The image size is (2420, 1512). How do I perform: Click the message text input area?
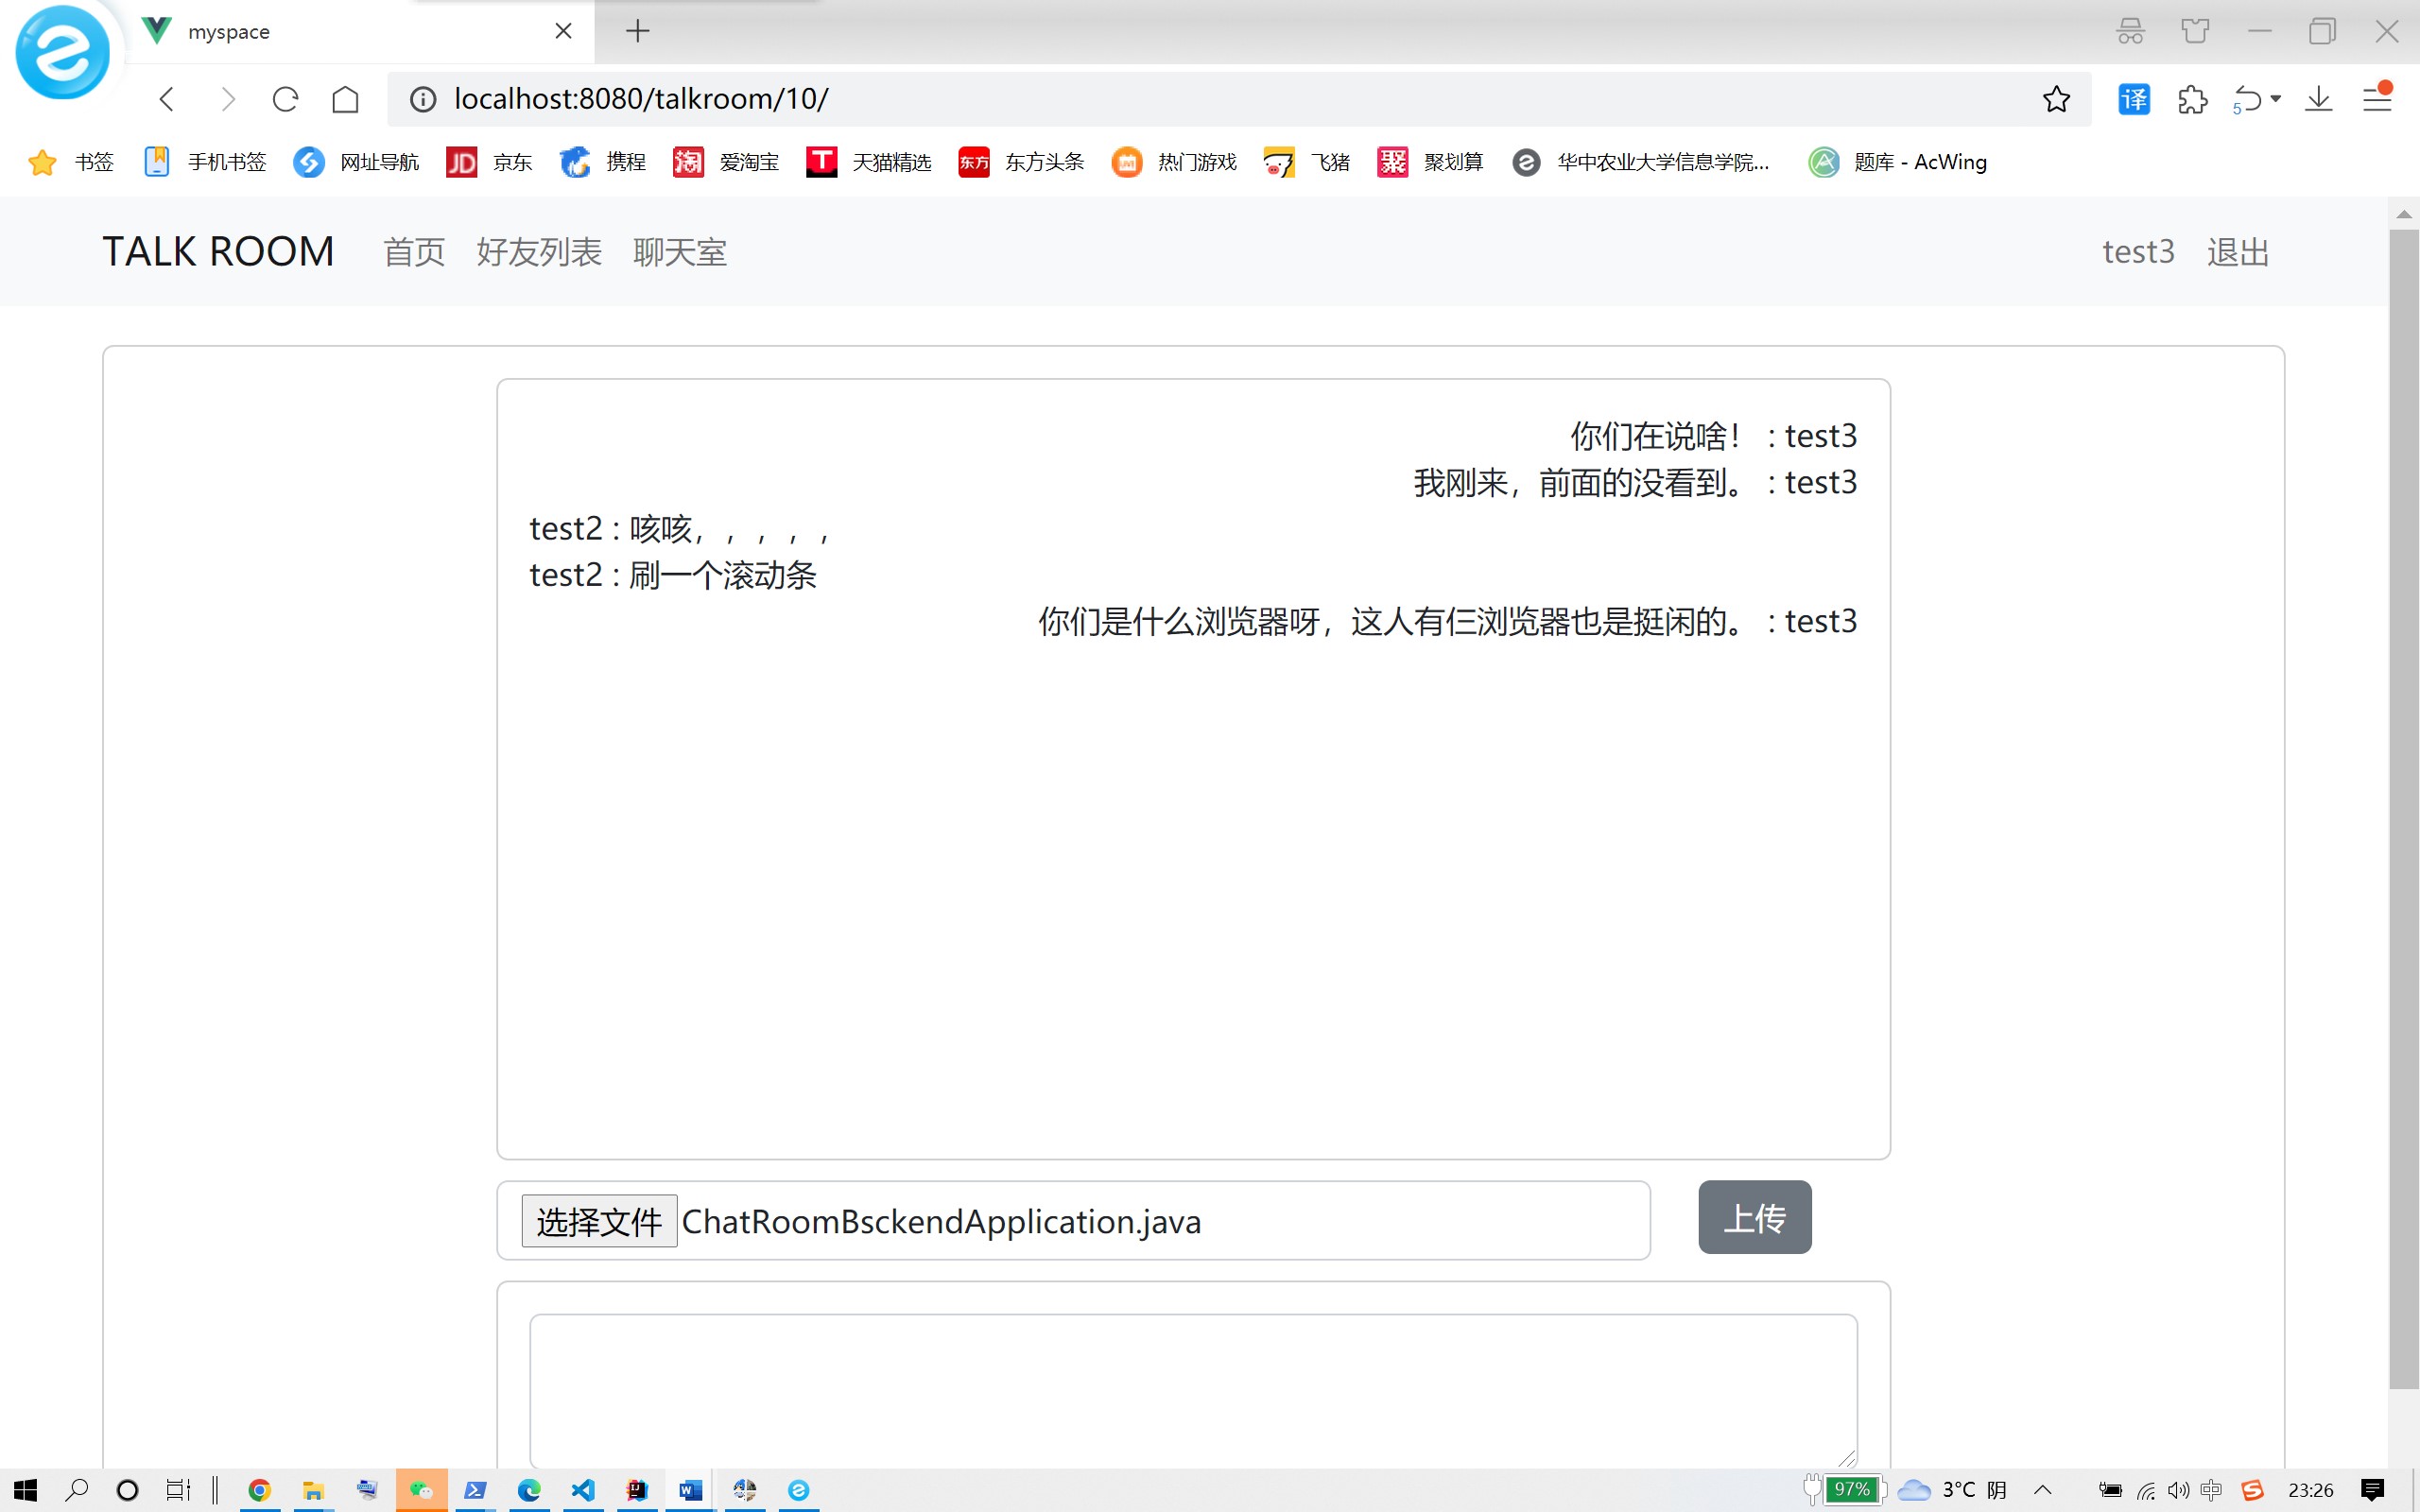click(x=1192, y=1390)
